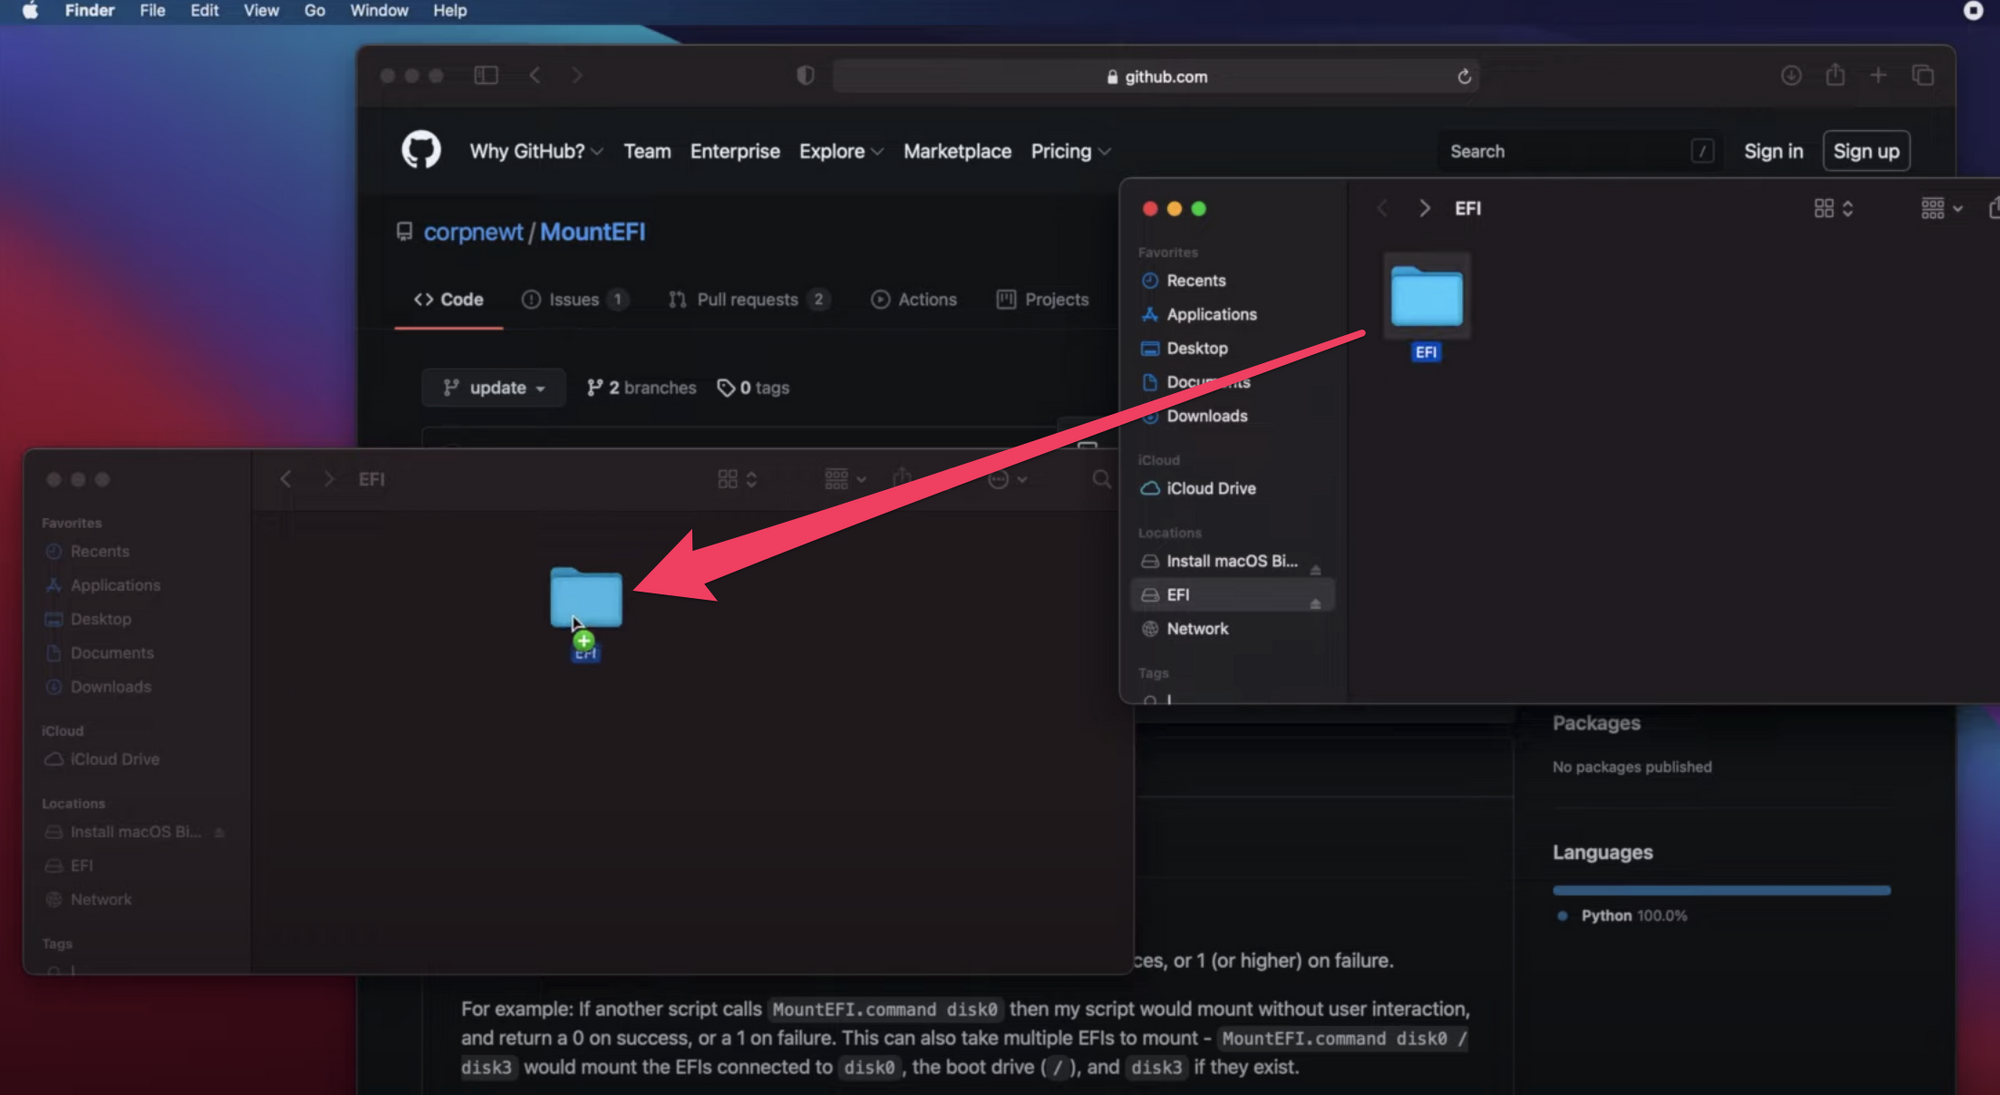Open the Team link
Screen dimensions: 2000x1095
[647, 151]
